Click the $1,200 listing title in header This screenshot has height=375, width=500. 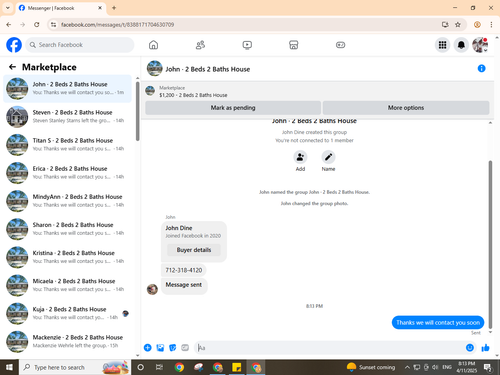point(193,95)
